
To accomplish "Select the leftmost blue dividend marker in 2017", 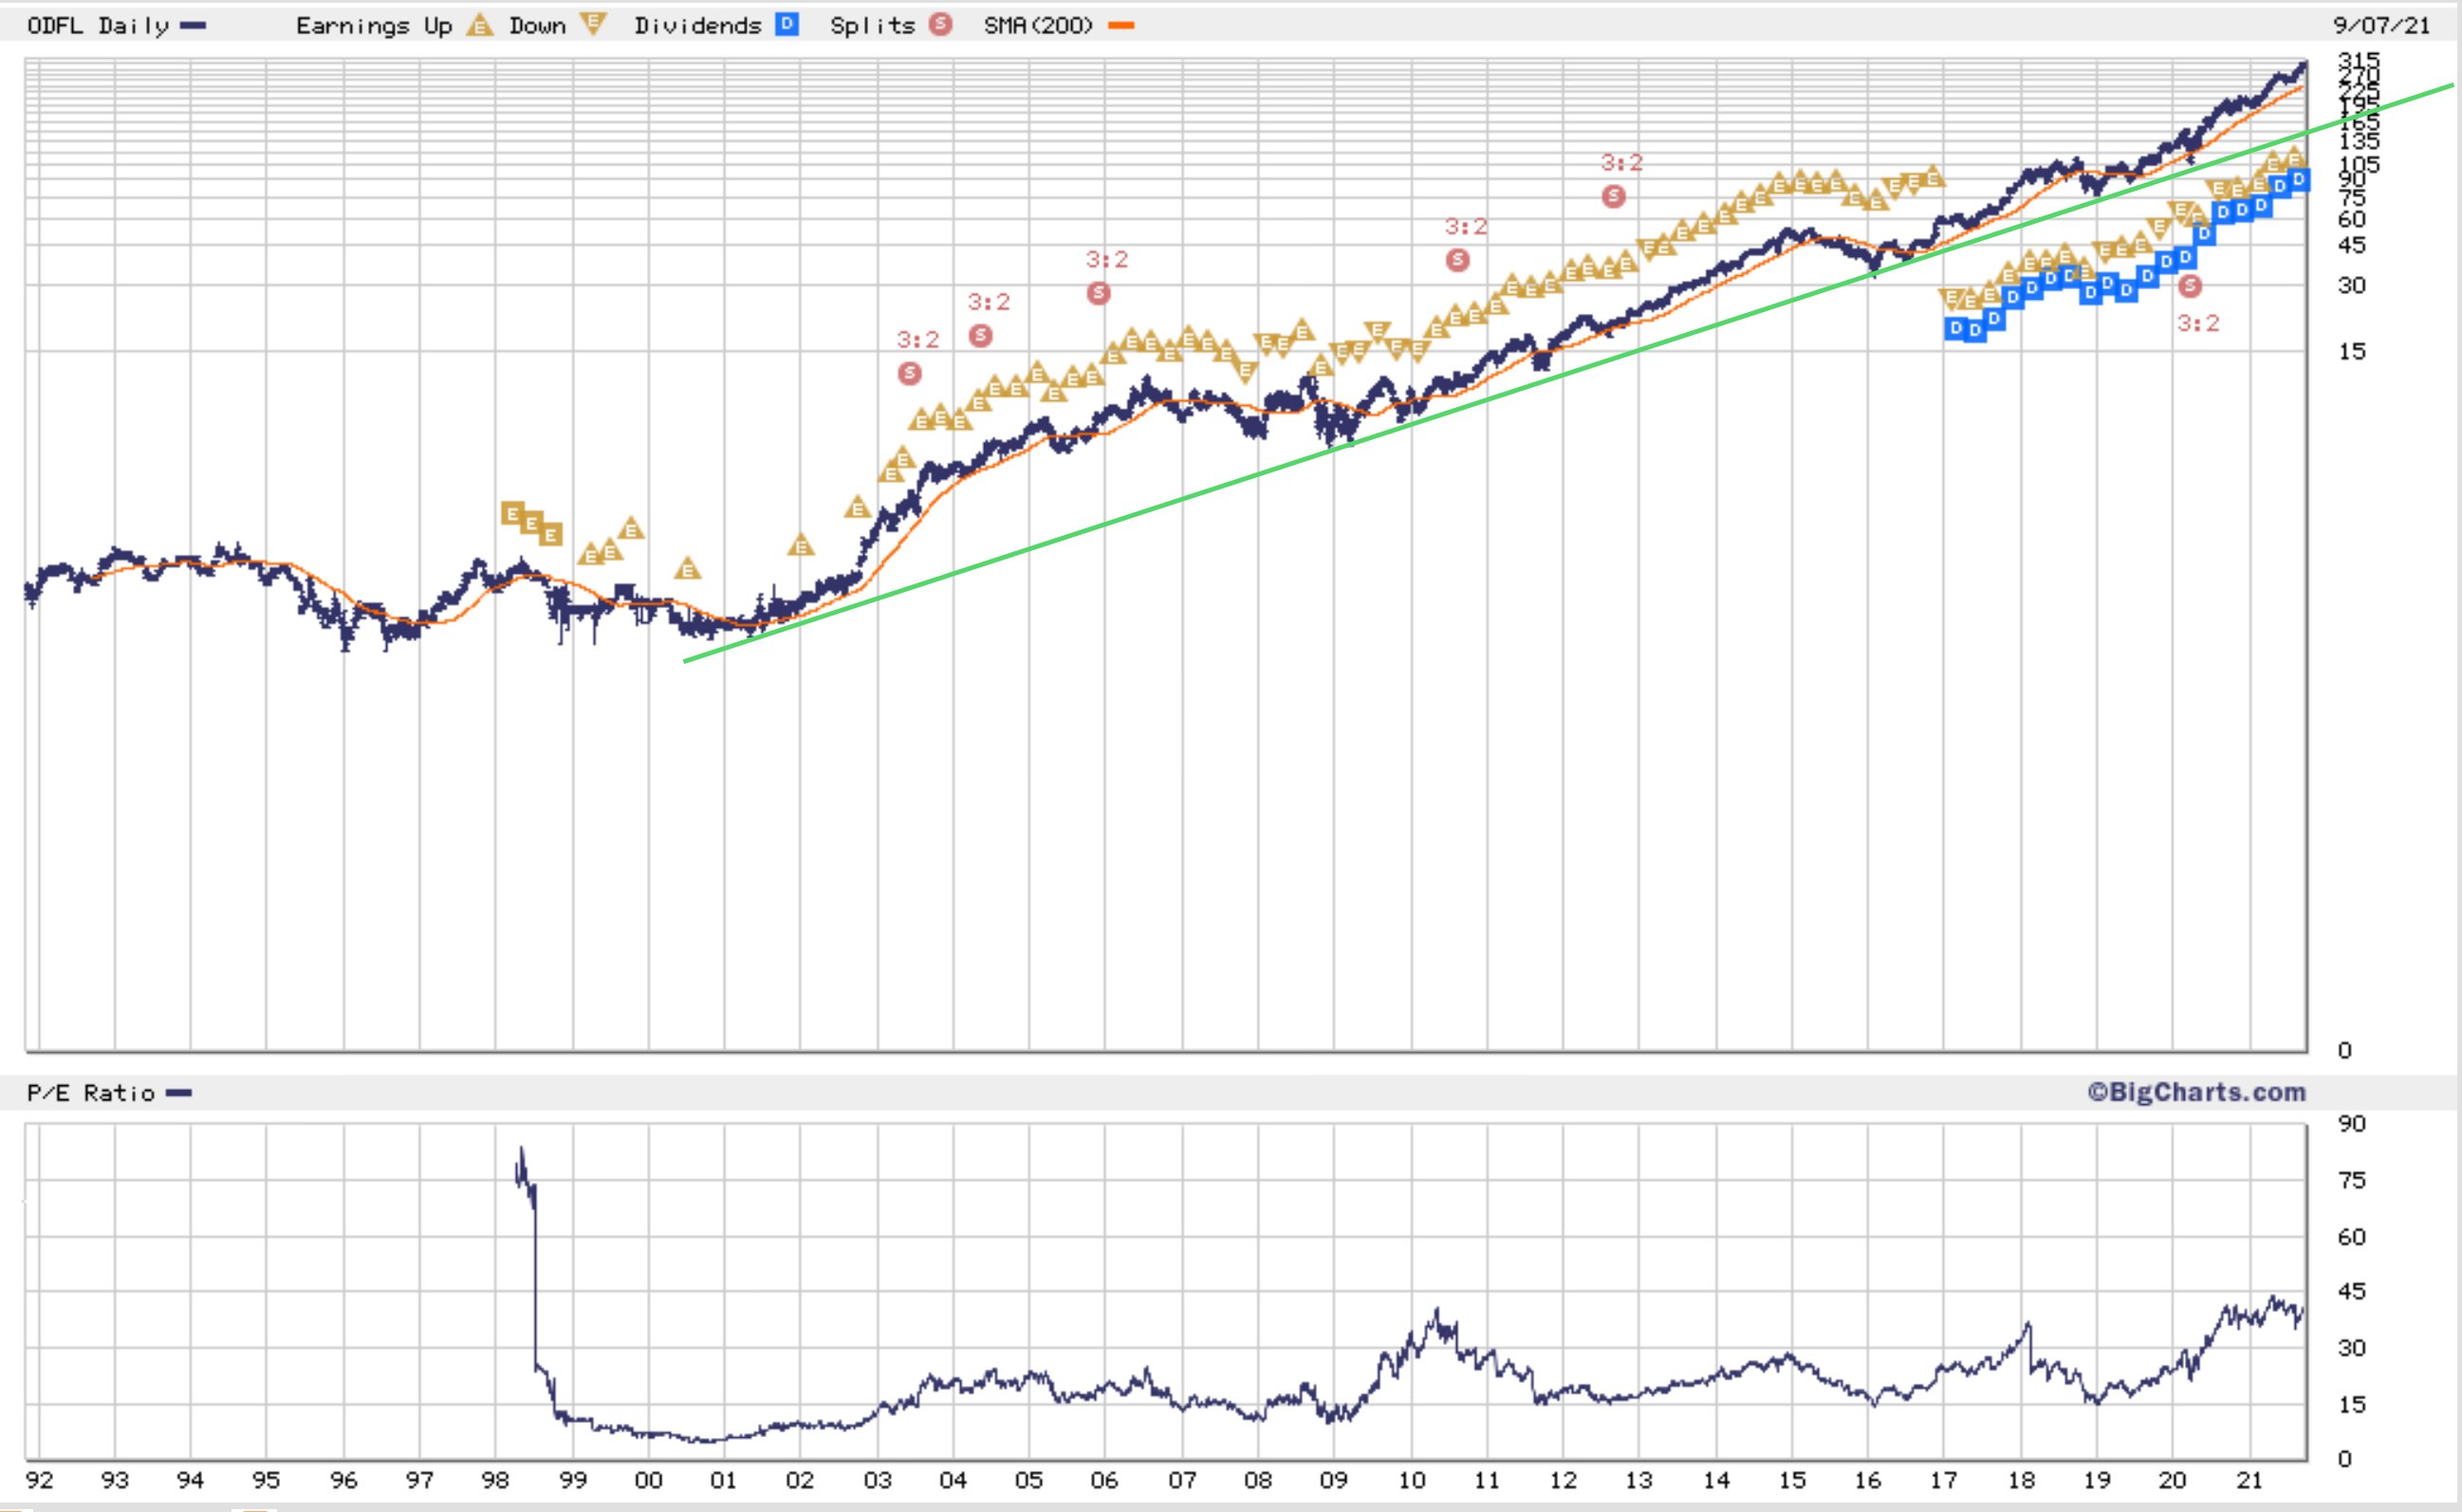I will pos(1956,328).
